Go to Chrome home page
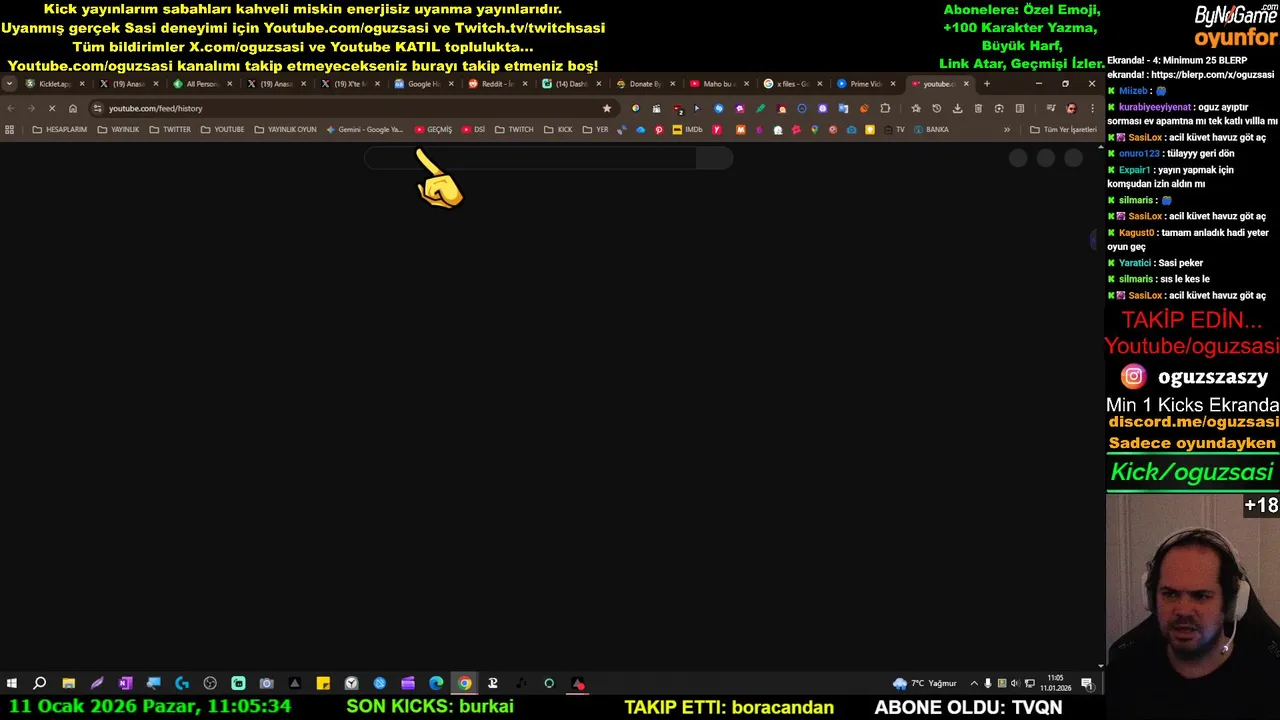1280x720 pixels. [x=72, y=108]
